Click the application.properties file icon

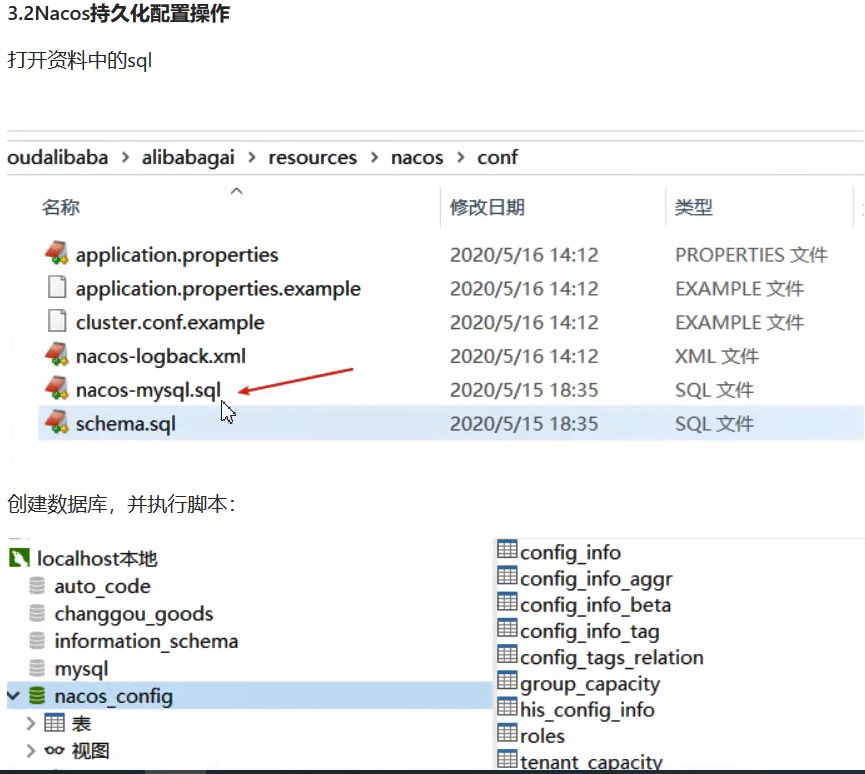(56, 253)
